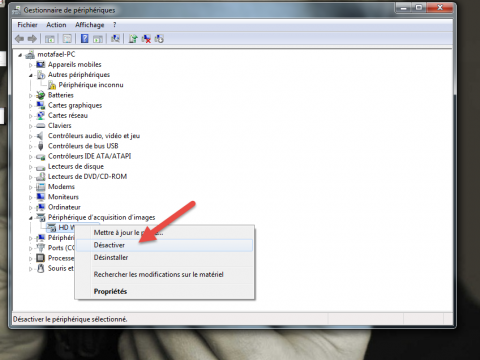The width and height of the screenshot is (480, 360).
Task: Expand Contrôleurs de bus USB node
Action: pyautogui.click(x=31, y=147)
